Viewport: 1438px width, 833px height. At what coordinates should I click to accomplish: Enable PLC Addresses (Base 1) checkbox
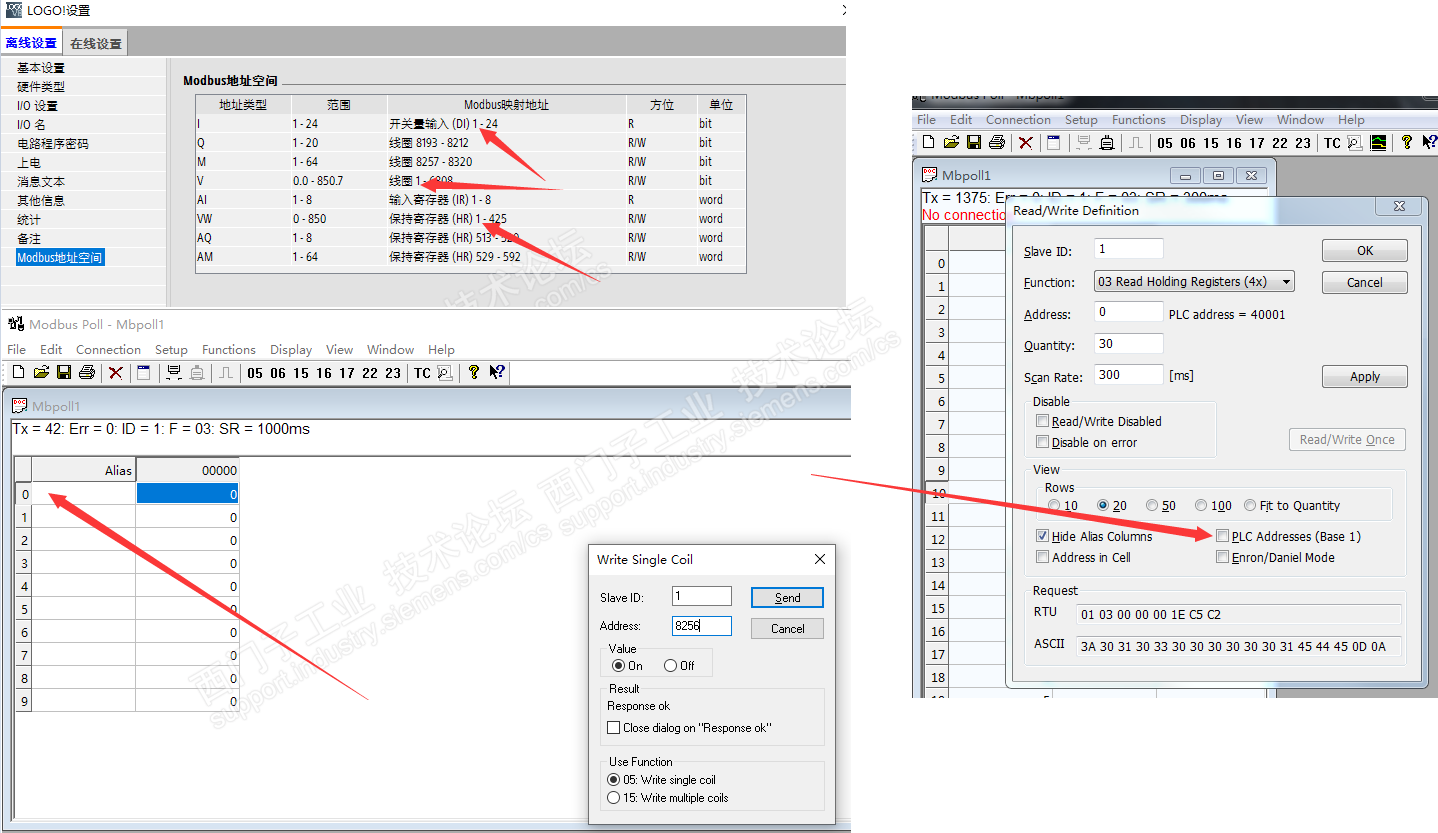pos(1222,536)
